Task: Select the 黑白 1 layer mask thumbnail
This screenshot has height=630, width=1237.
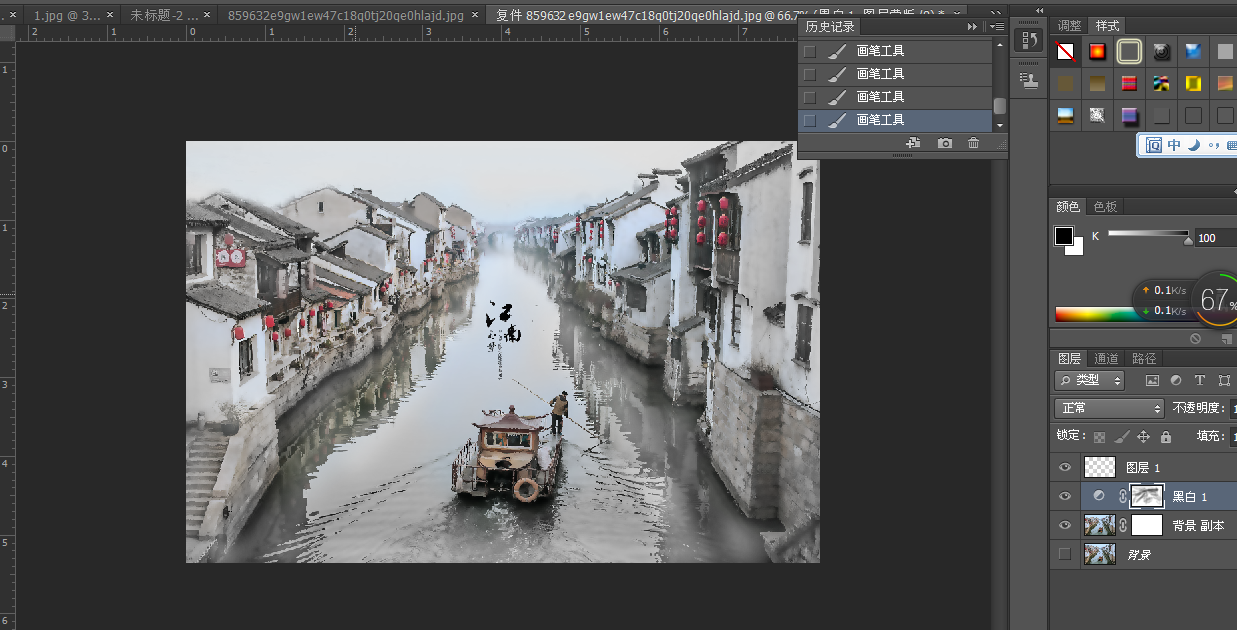Action: click(x=1147, y=496)
